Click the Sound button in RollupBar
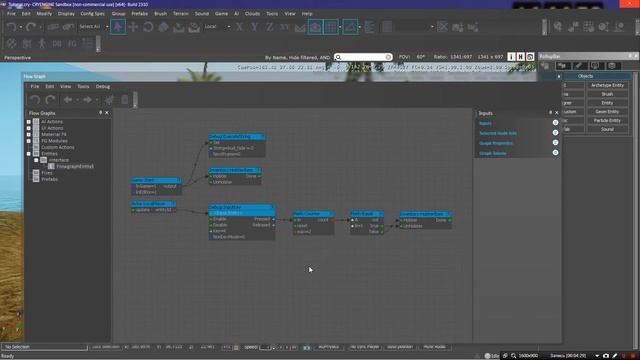The image size is (640, 360). pyautogui.click(x=607, y=129)
